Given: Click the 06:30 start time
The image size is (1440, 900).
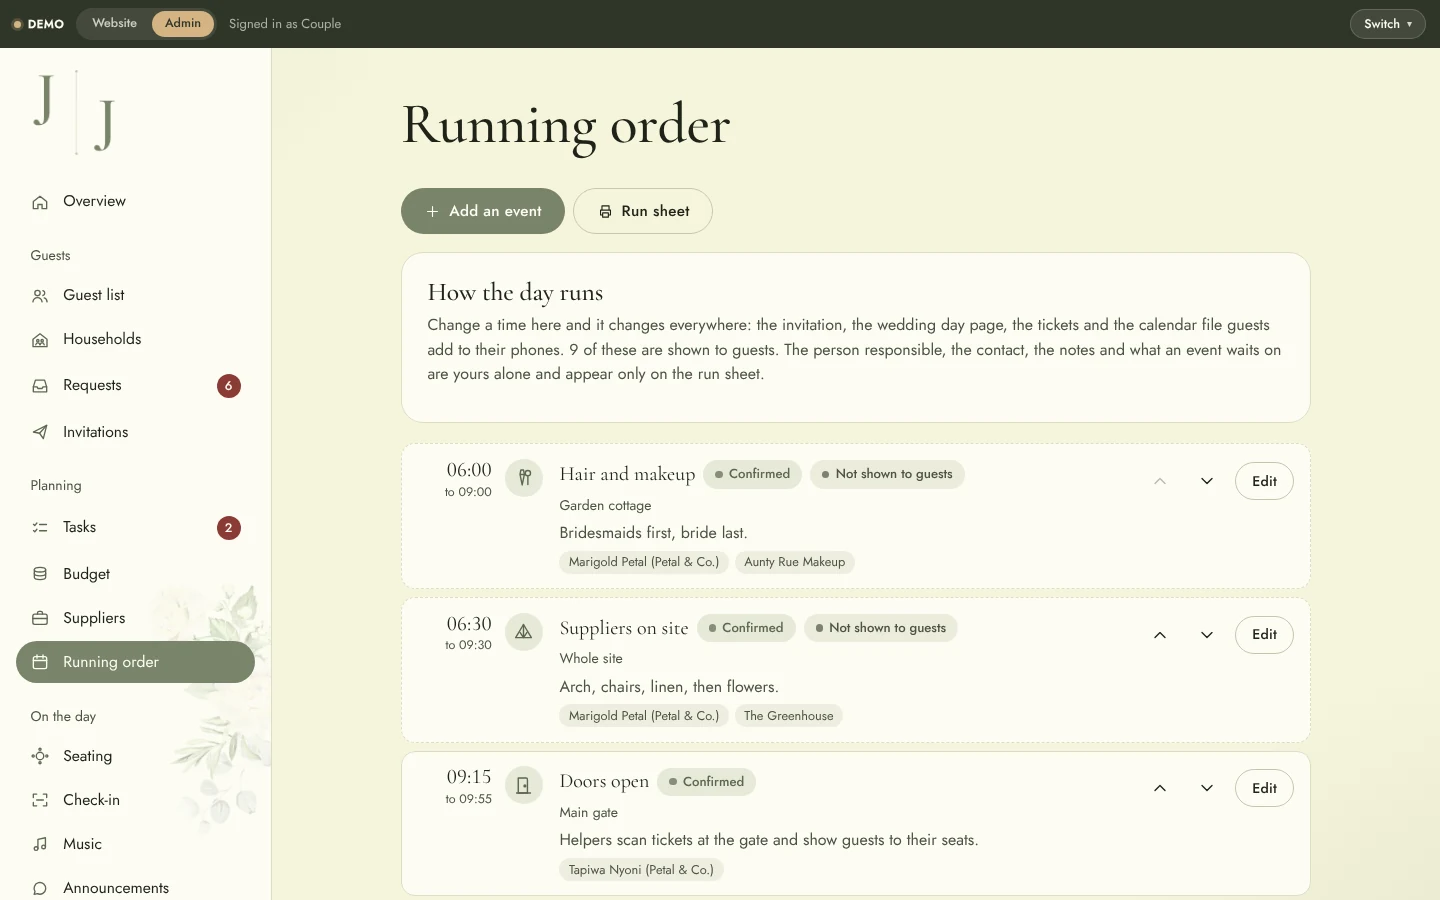Looking at the screenshot, I should (x=469, y=624).
